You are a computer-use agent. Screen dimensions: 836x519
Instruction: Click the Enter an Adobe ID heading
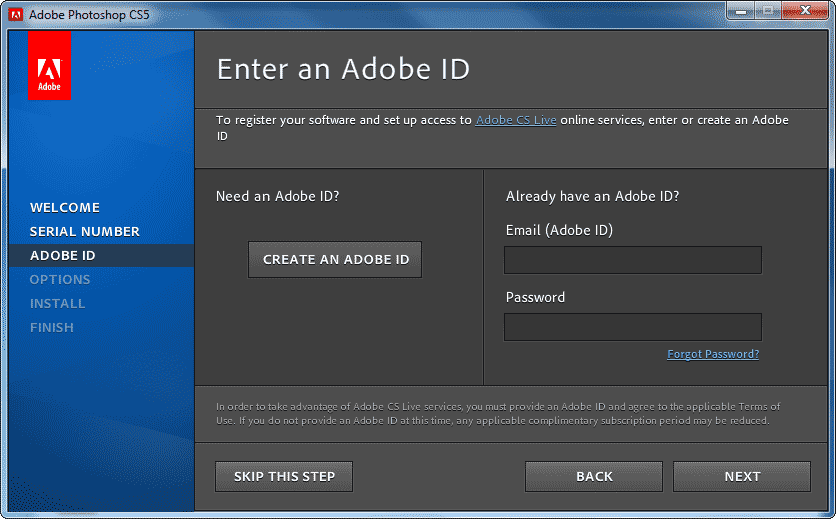pyautogui.click(x=343, y=69)
